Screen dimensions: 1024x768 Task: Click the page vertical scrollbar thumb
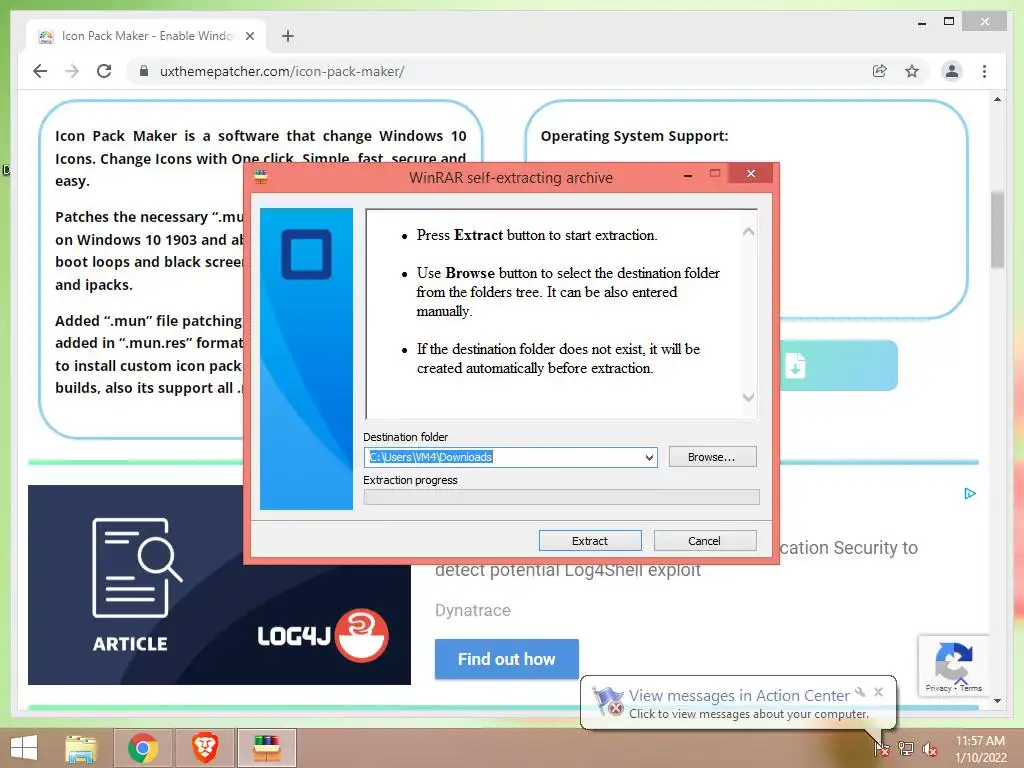[997, 229]
